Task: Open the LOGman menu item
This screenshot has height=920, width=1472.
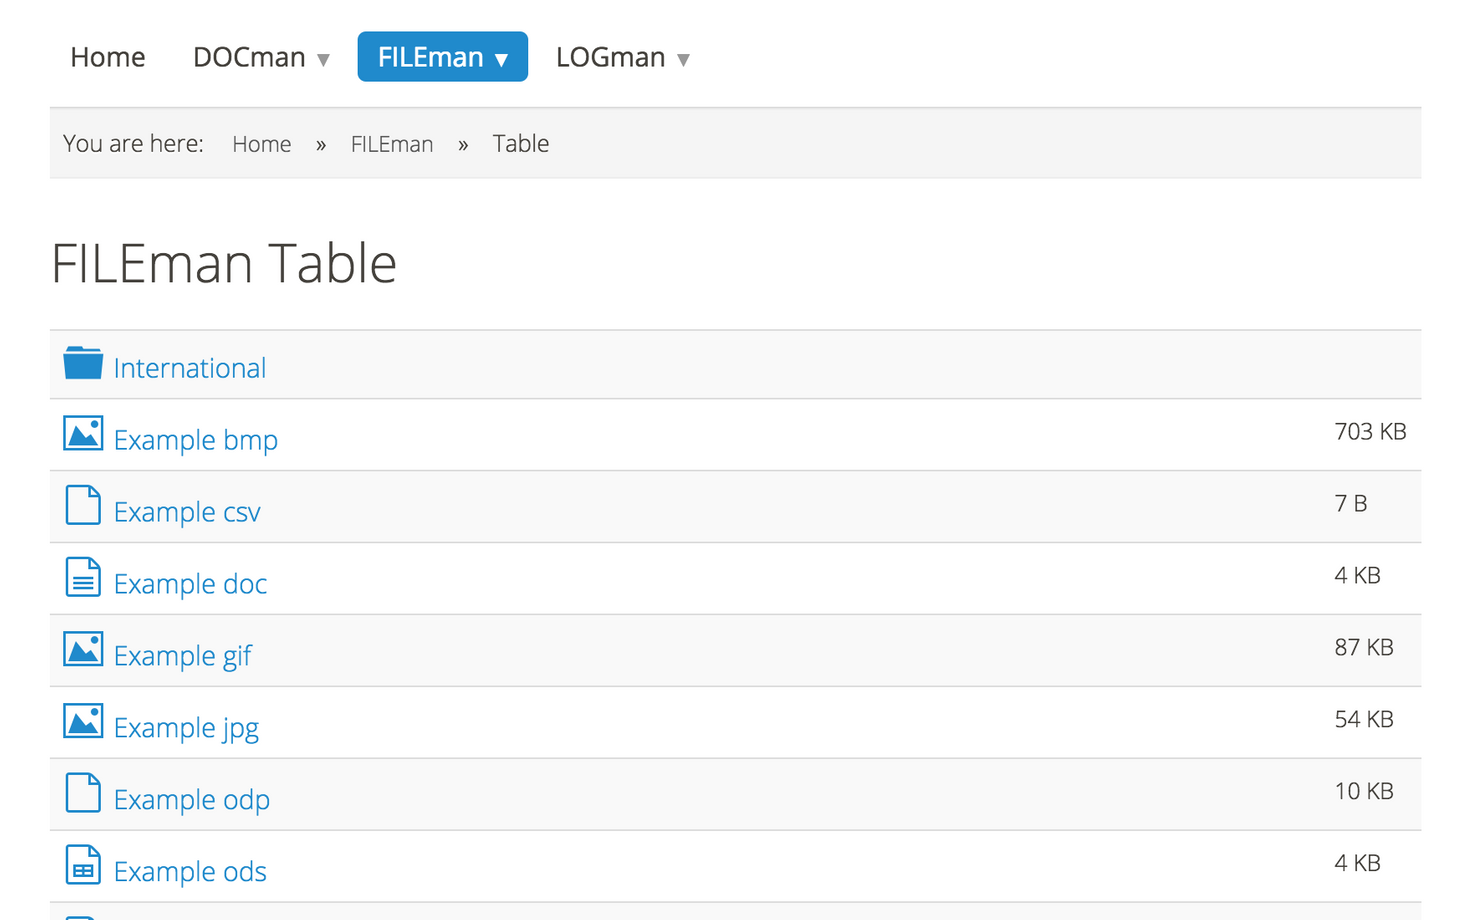Action: click(610, 57)
